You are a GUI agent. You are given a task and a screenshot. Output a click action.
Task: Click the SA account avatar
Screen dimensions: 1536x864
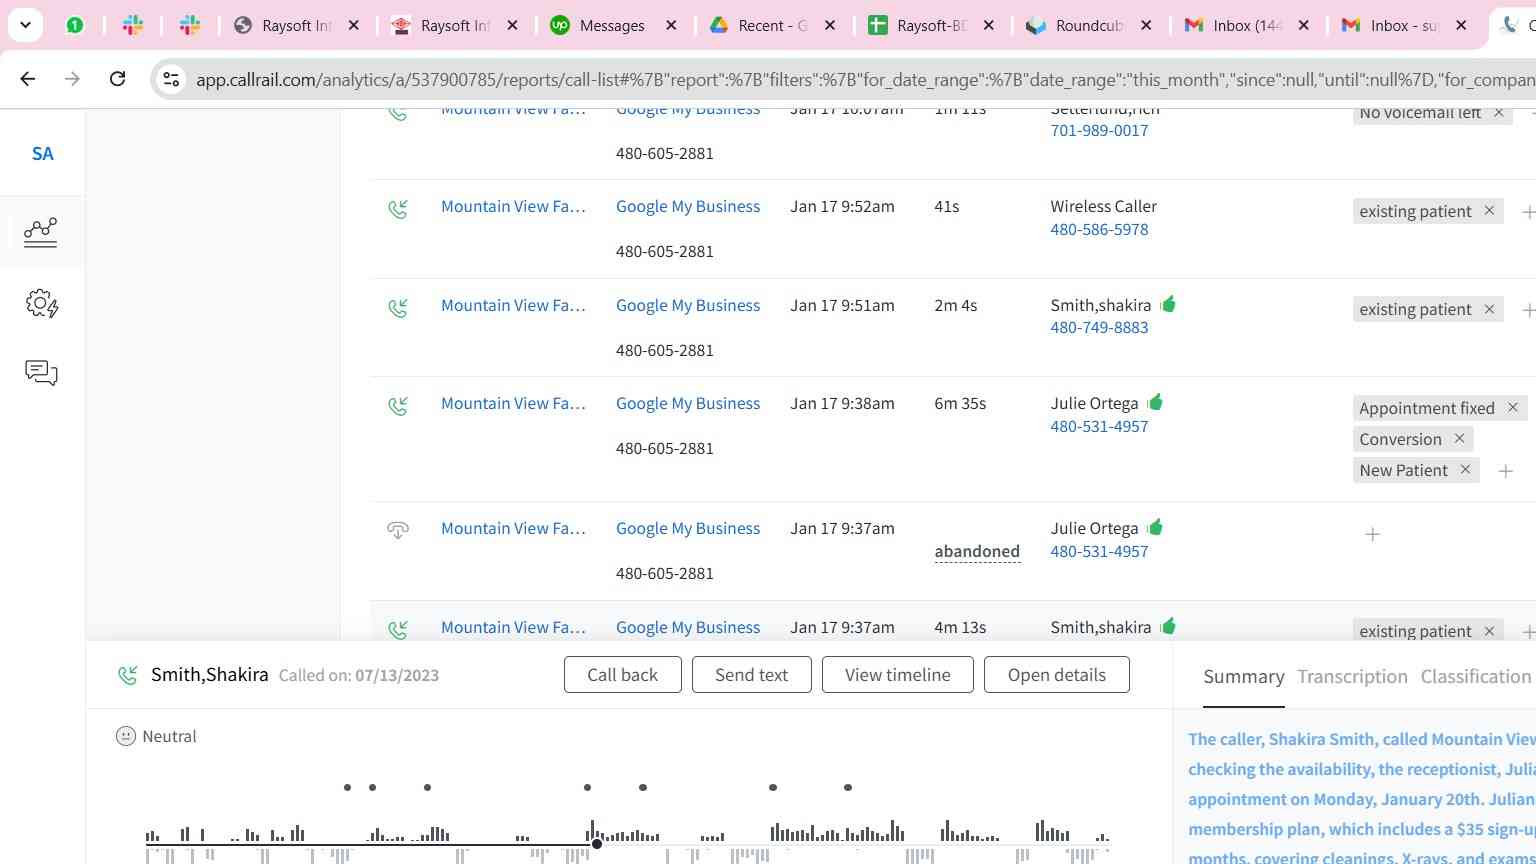[x=42, y=154]
